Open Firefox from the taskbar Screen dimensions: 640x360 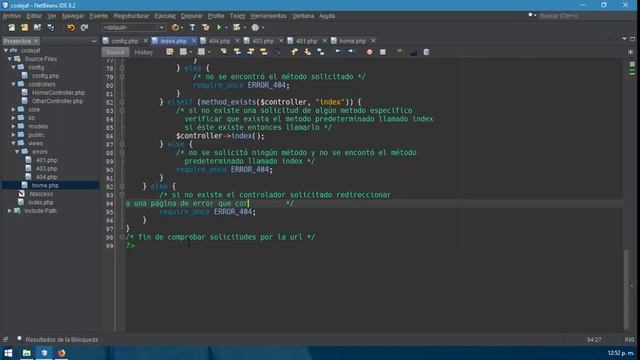pyautogui.click(x=62, y=353)
